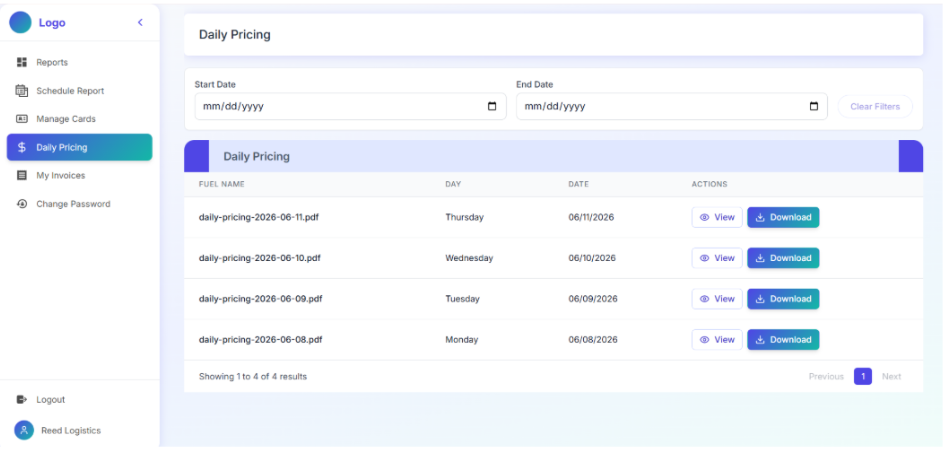The image size is (943, 451).
Task: Click the 06/09/2026 date cell
Action: point(592,299)
